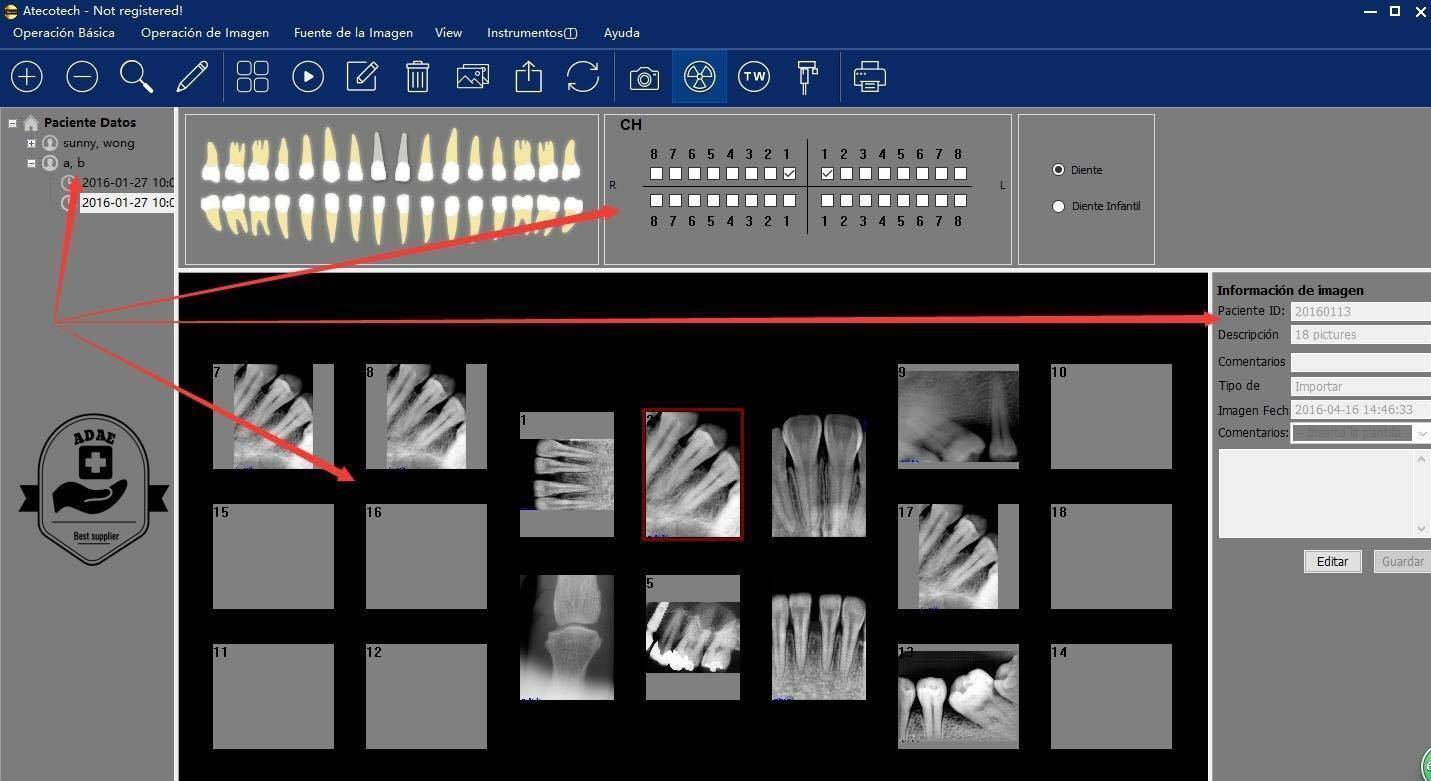The height and width of the screenshot is (781, 1431).
Task: Click the user avatar icon next to sunny, wong
Action: pyautogui.click(x=50, y=143)
